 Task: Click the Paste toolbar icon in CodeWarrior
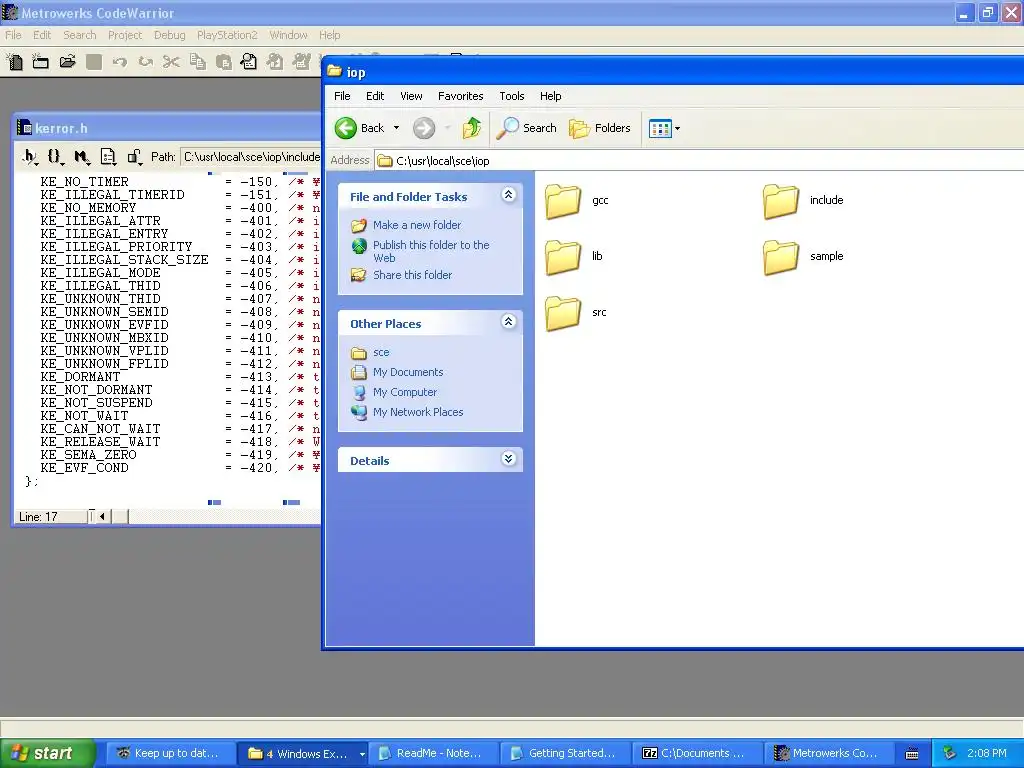pyautogui.click(x=223, y=62)
